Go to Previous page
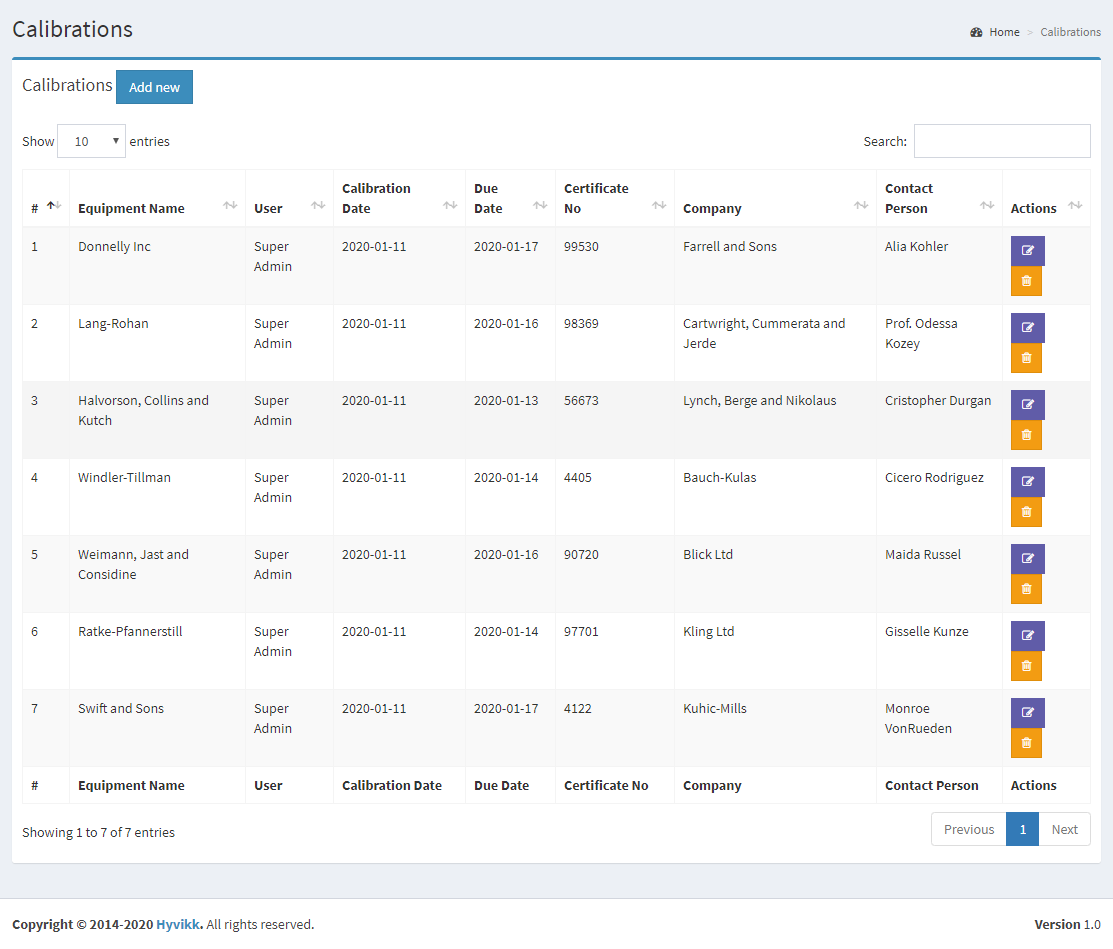The height and width of the screenshot is (949, 1113). (x=969, y=829)
